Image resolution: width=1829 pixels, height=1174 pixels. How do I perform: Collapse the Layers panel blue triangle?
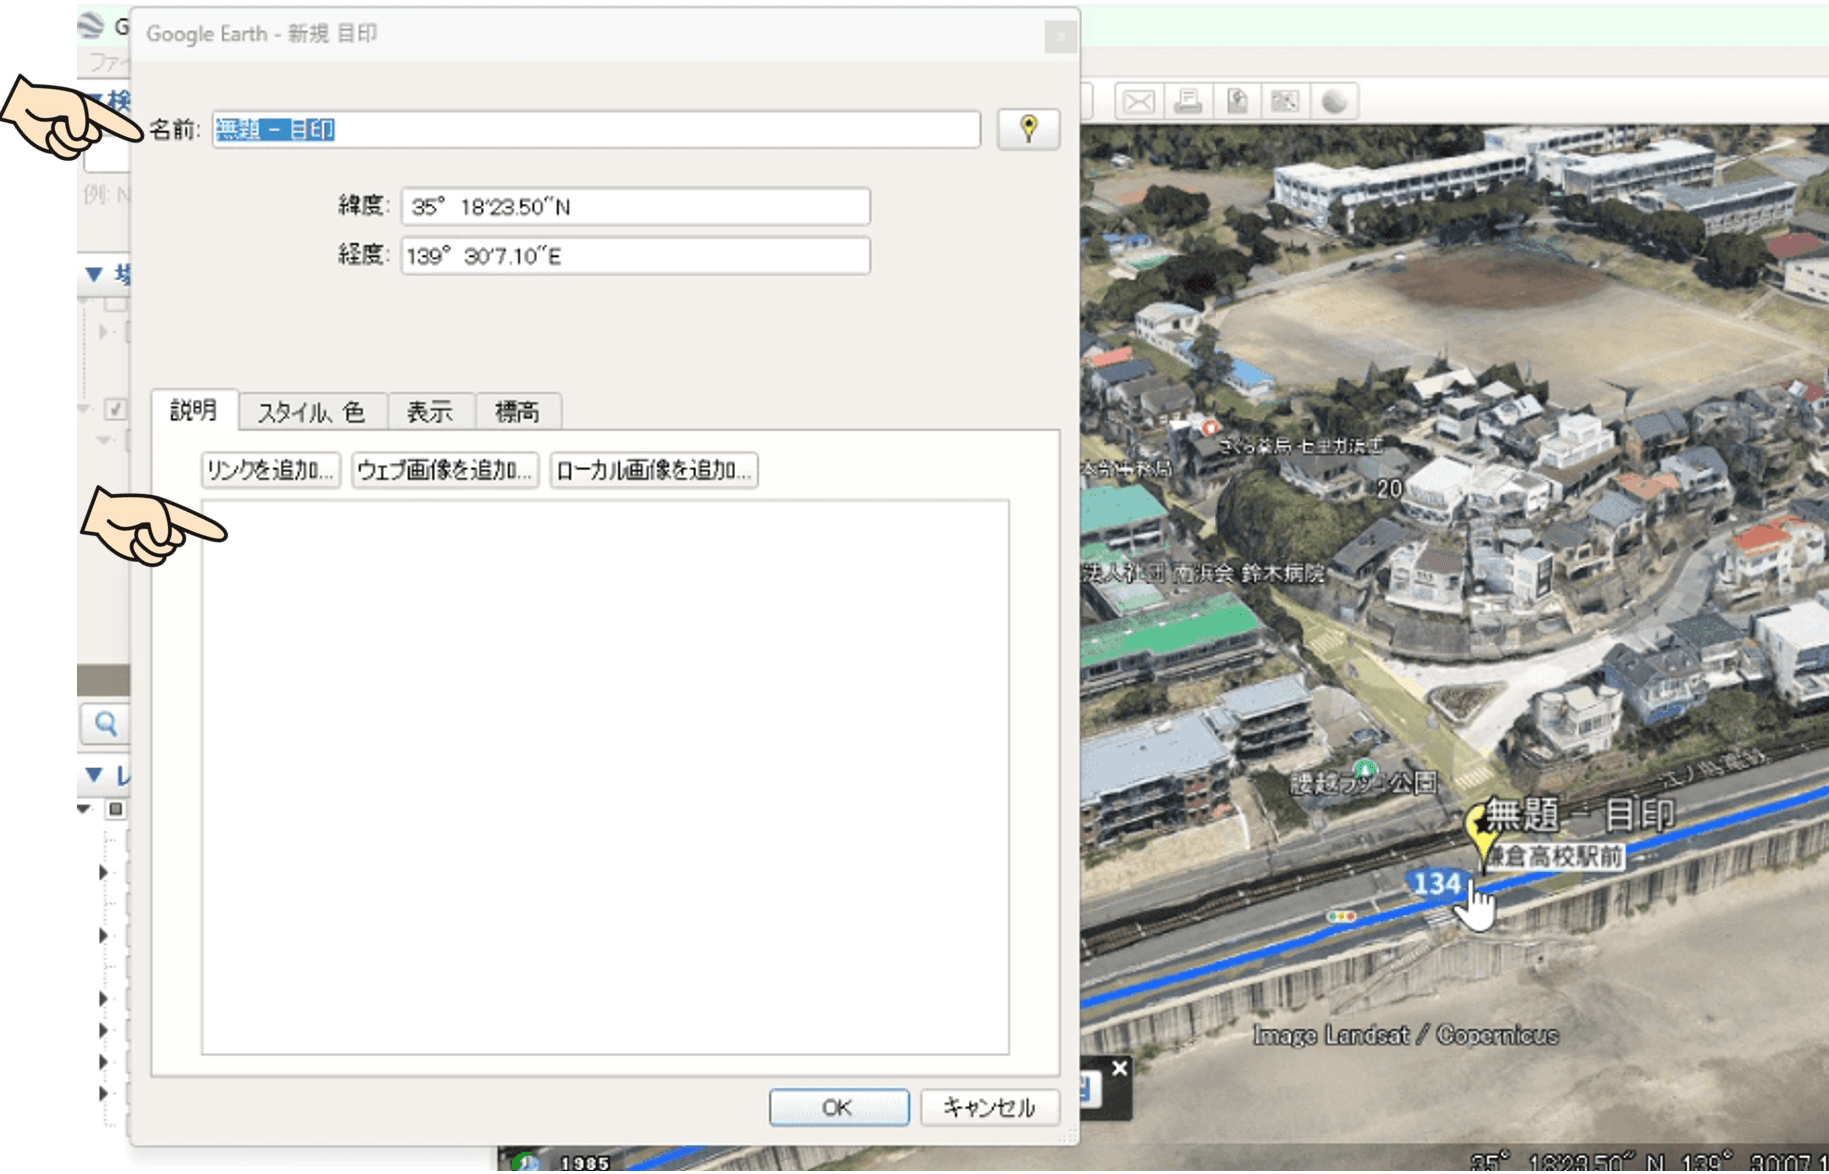pyautogui.click(x=94, y=774)
